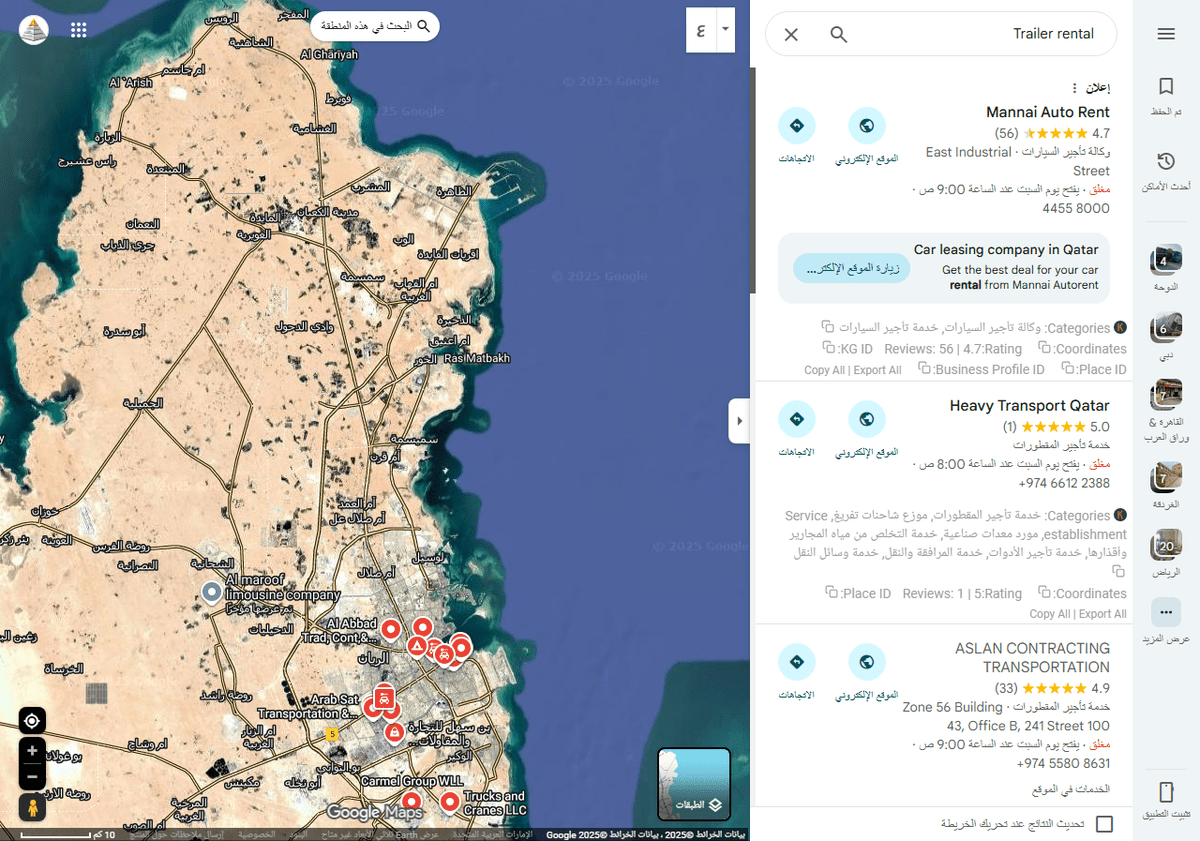This screenshot has height=841, width=1200.
Task: Open ASLAN CONTRACTING TRANSPORTATION result title
Action: click(1032, 657)
